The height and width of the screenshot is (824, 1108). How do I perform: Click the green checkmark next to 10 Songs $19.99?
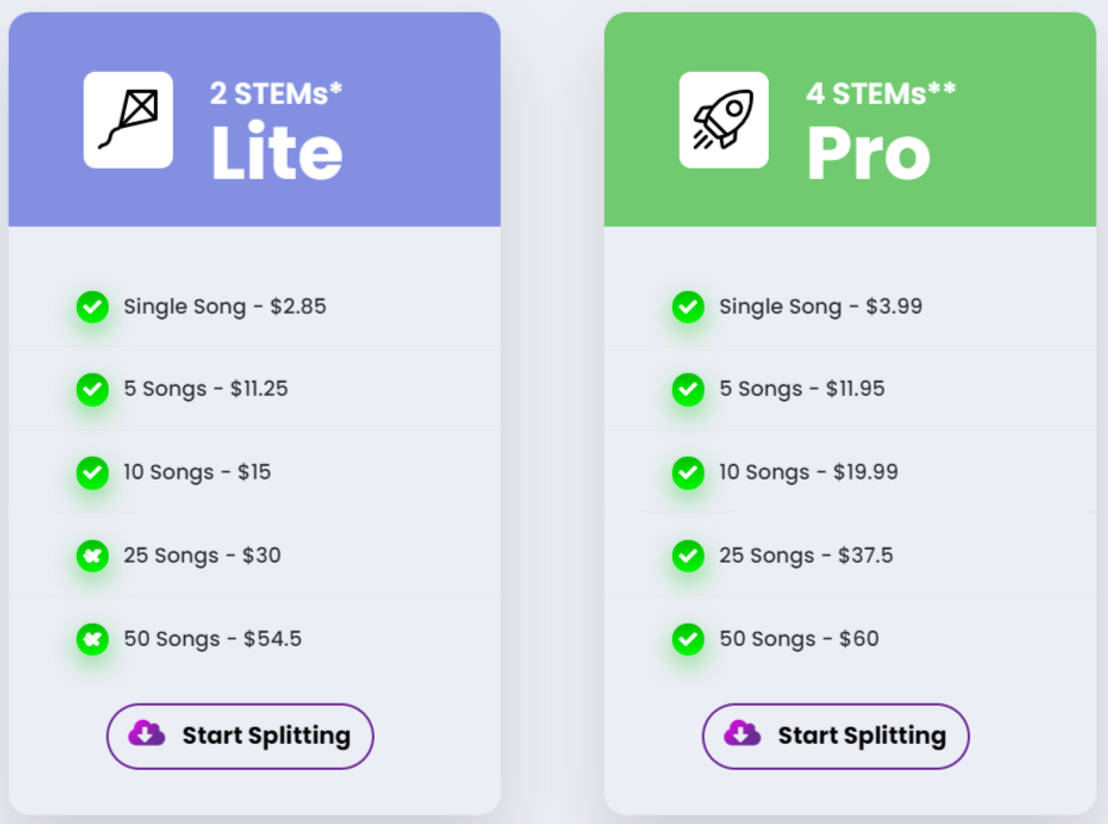click(x=688, y=472)
